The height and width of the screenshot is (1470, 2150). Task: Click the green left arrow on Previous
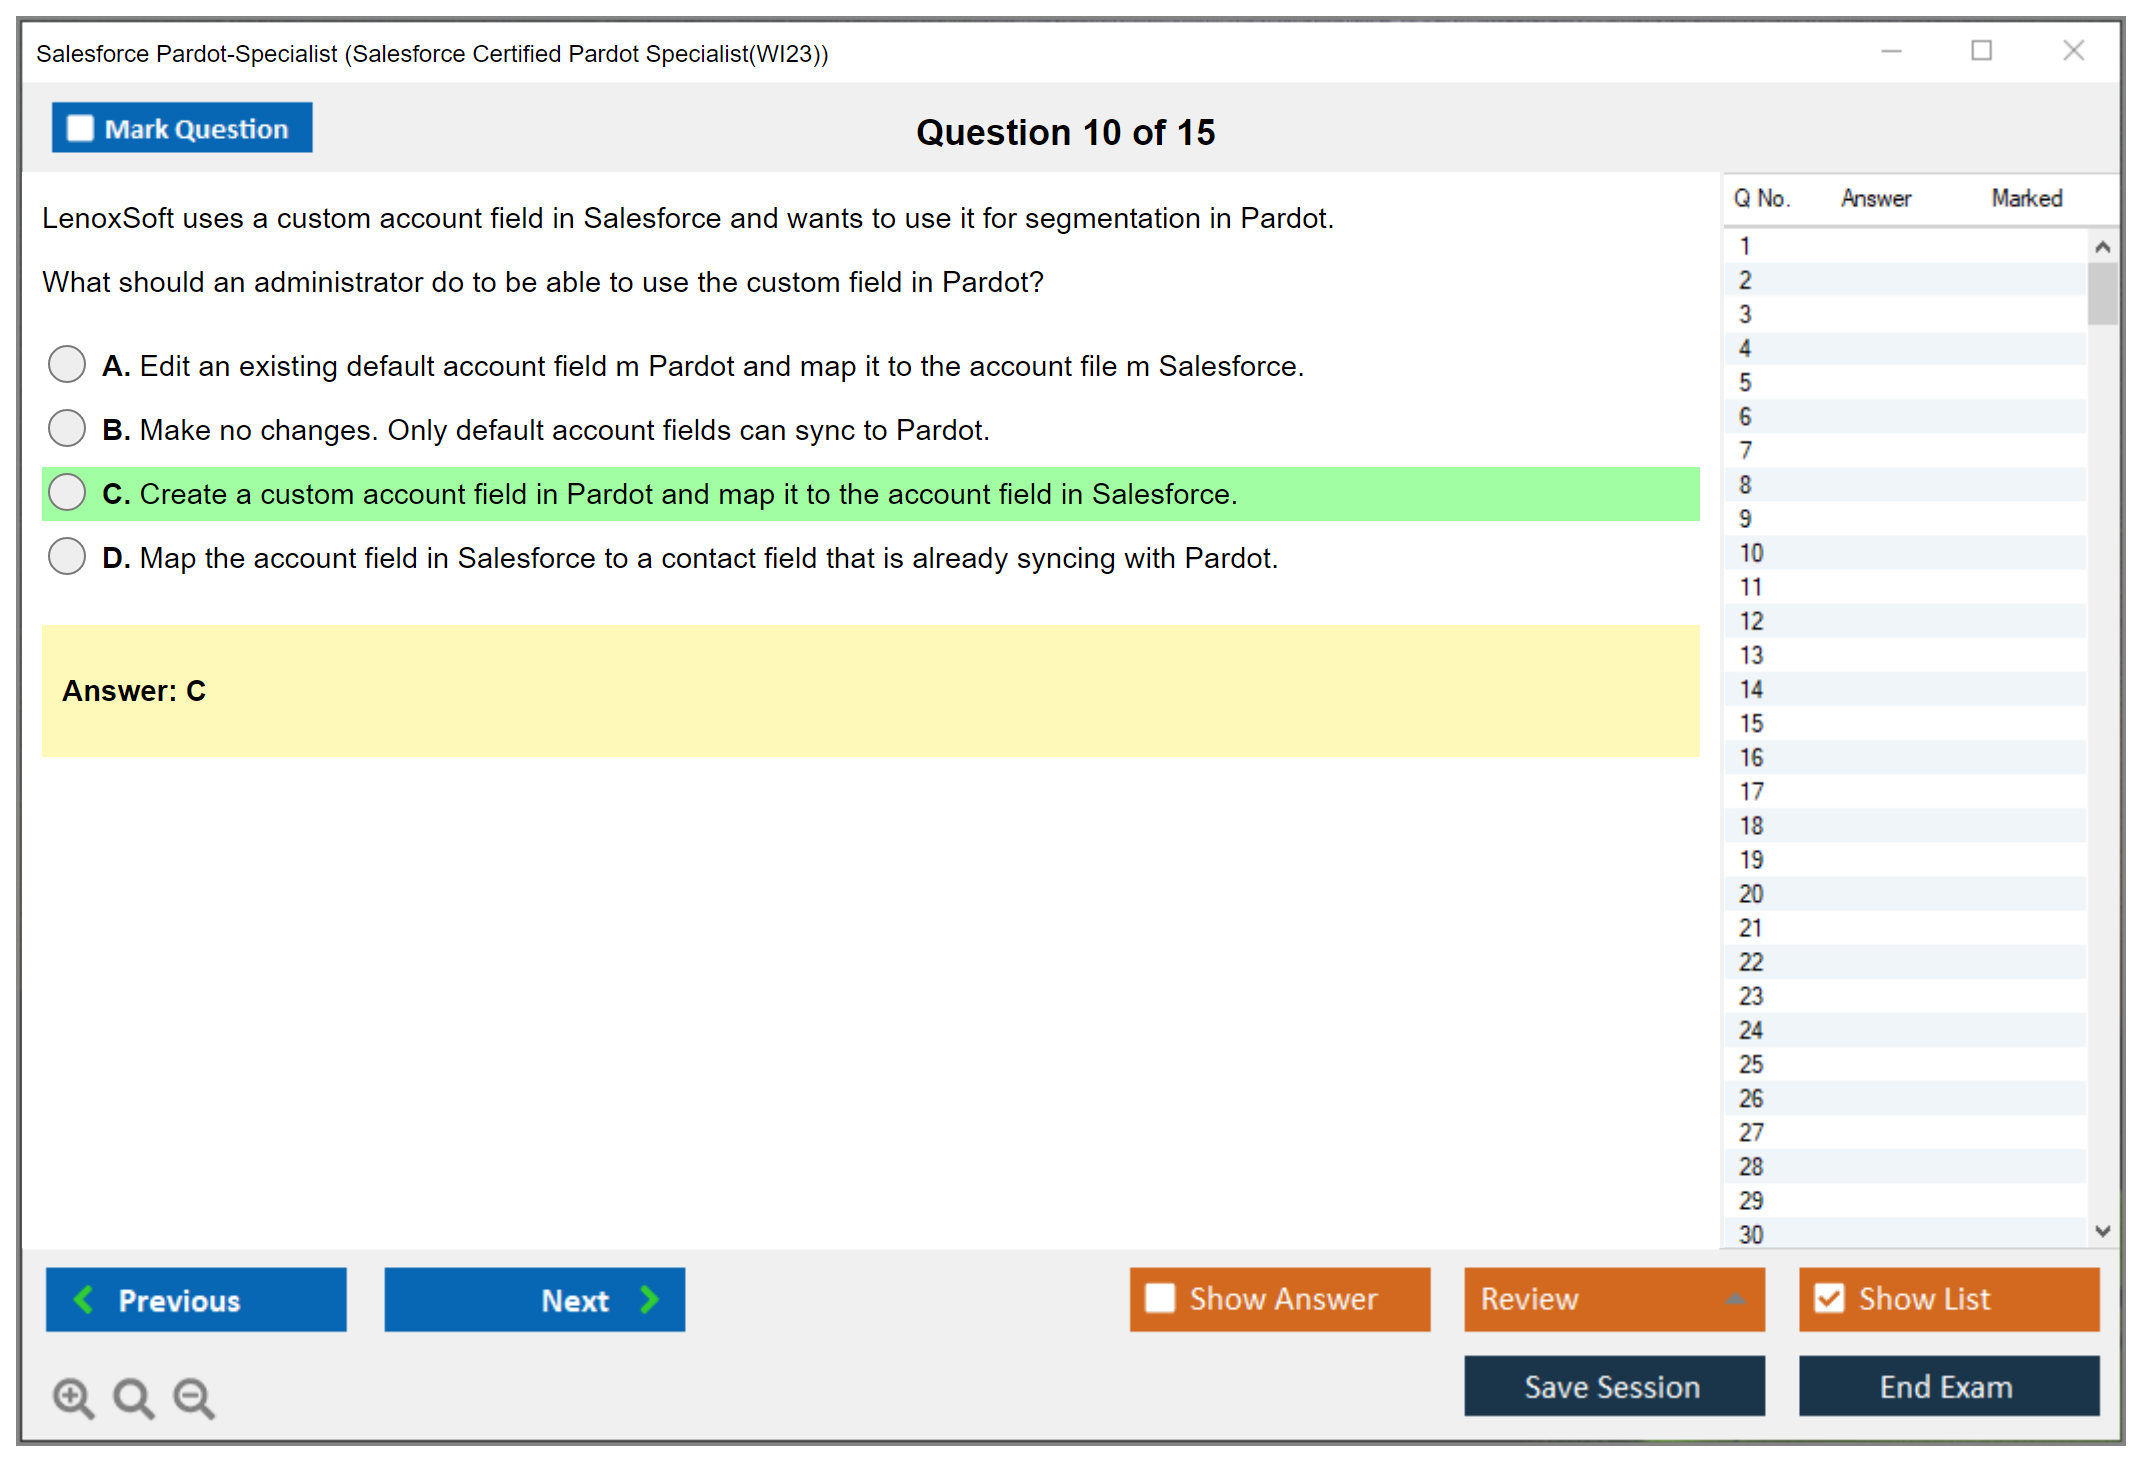pos(84,1299)
